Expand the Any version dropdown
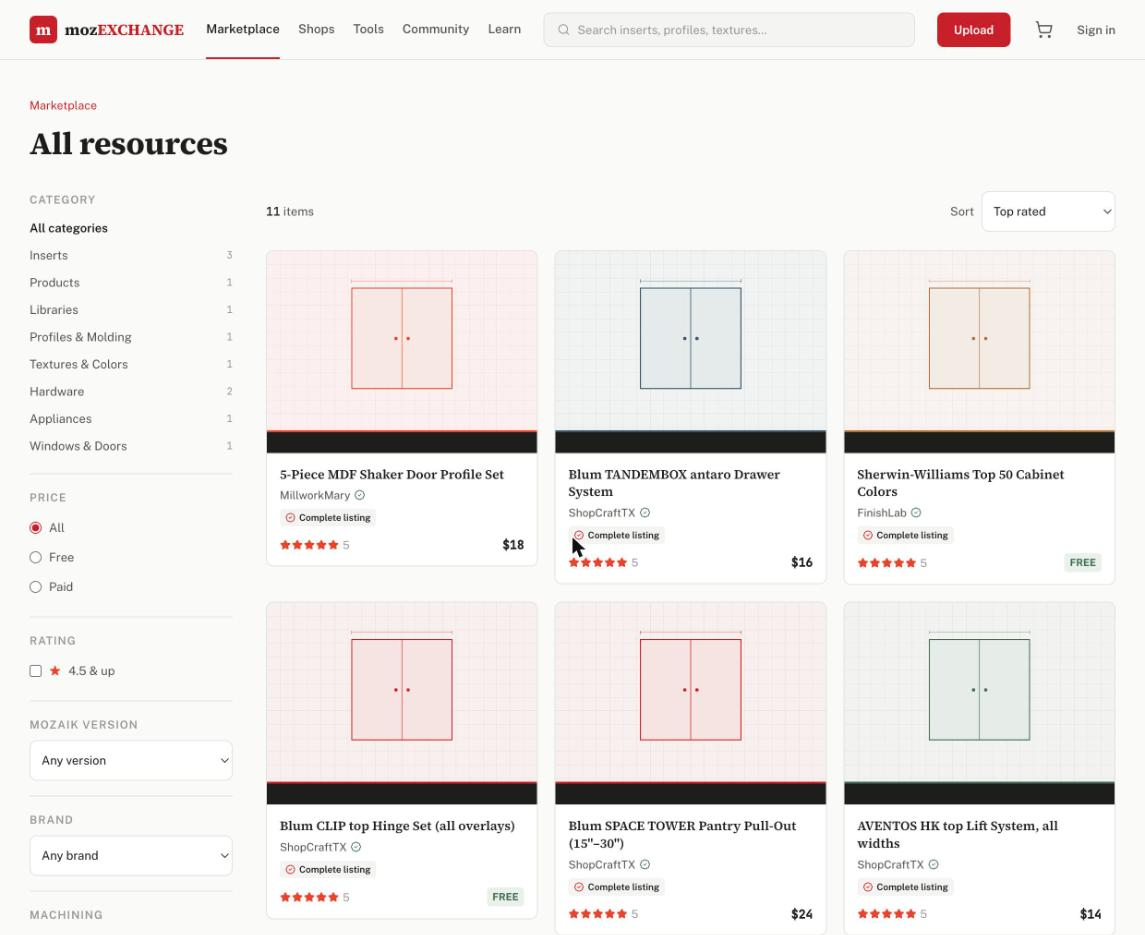The height and width of the screenshot is (935, 1145). tap(131, 760)
